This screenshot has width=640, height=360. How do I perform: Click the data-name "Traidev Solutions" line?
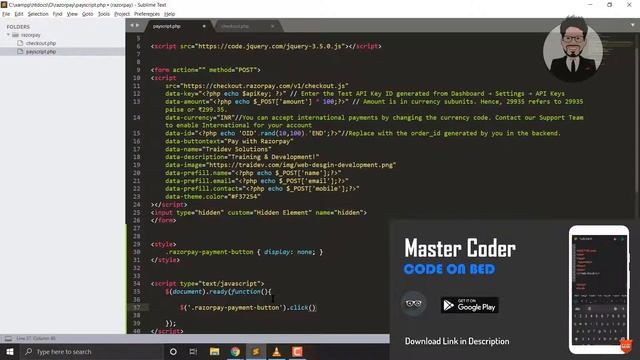point(218,149)
